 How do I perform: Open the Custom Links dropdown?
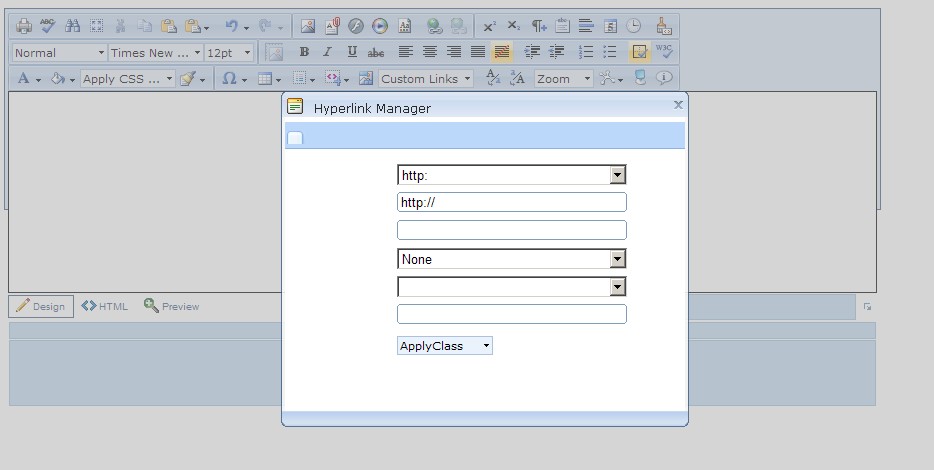pos(426,79)
